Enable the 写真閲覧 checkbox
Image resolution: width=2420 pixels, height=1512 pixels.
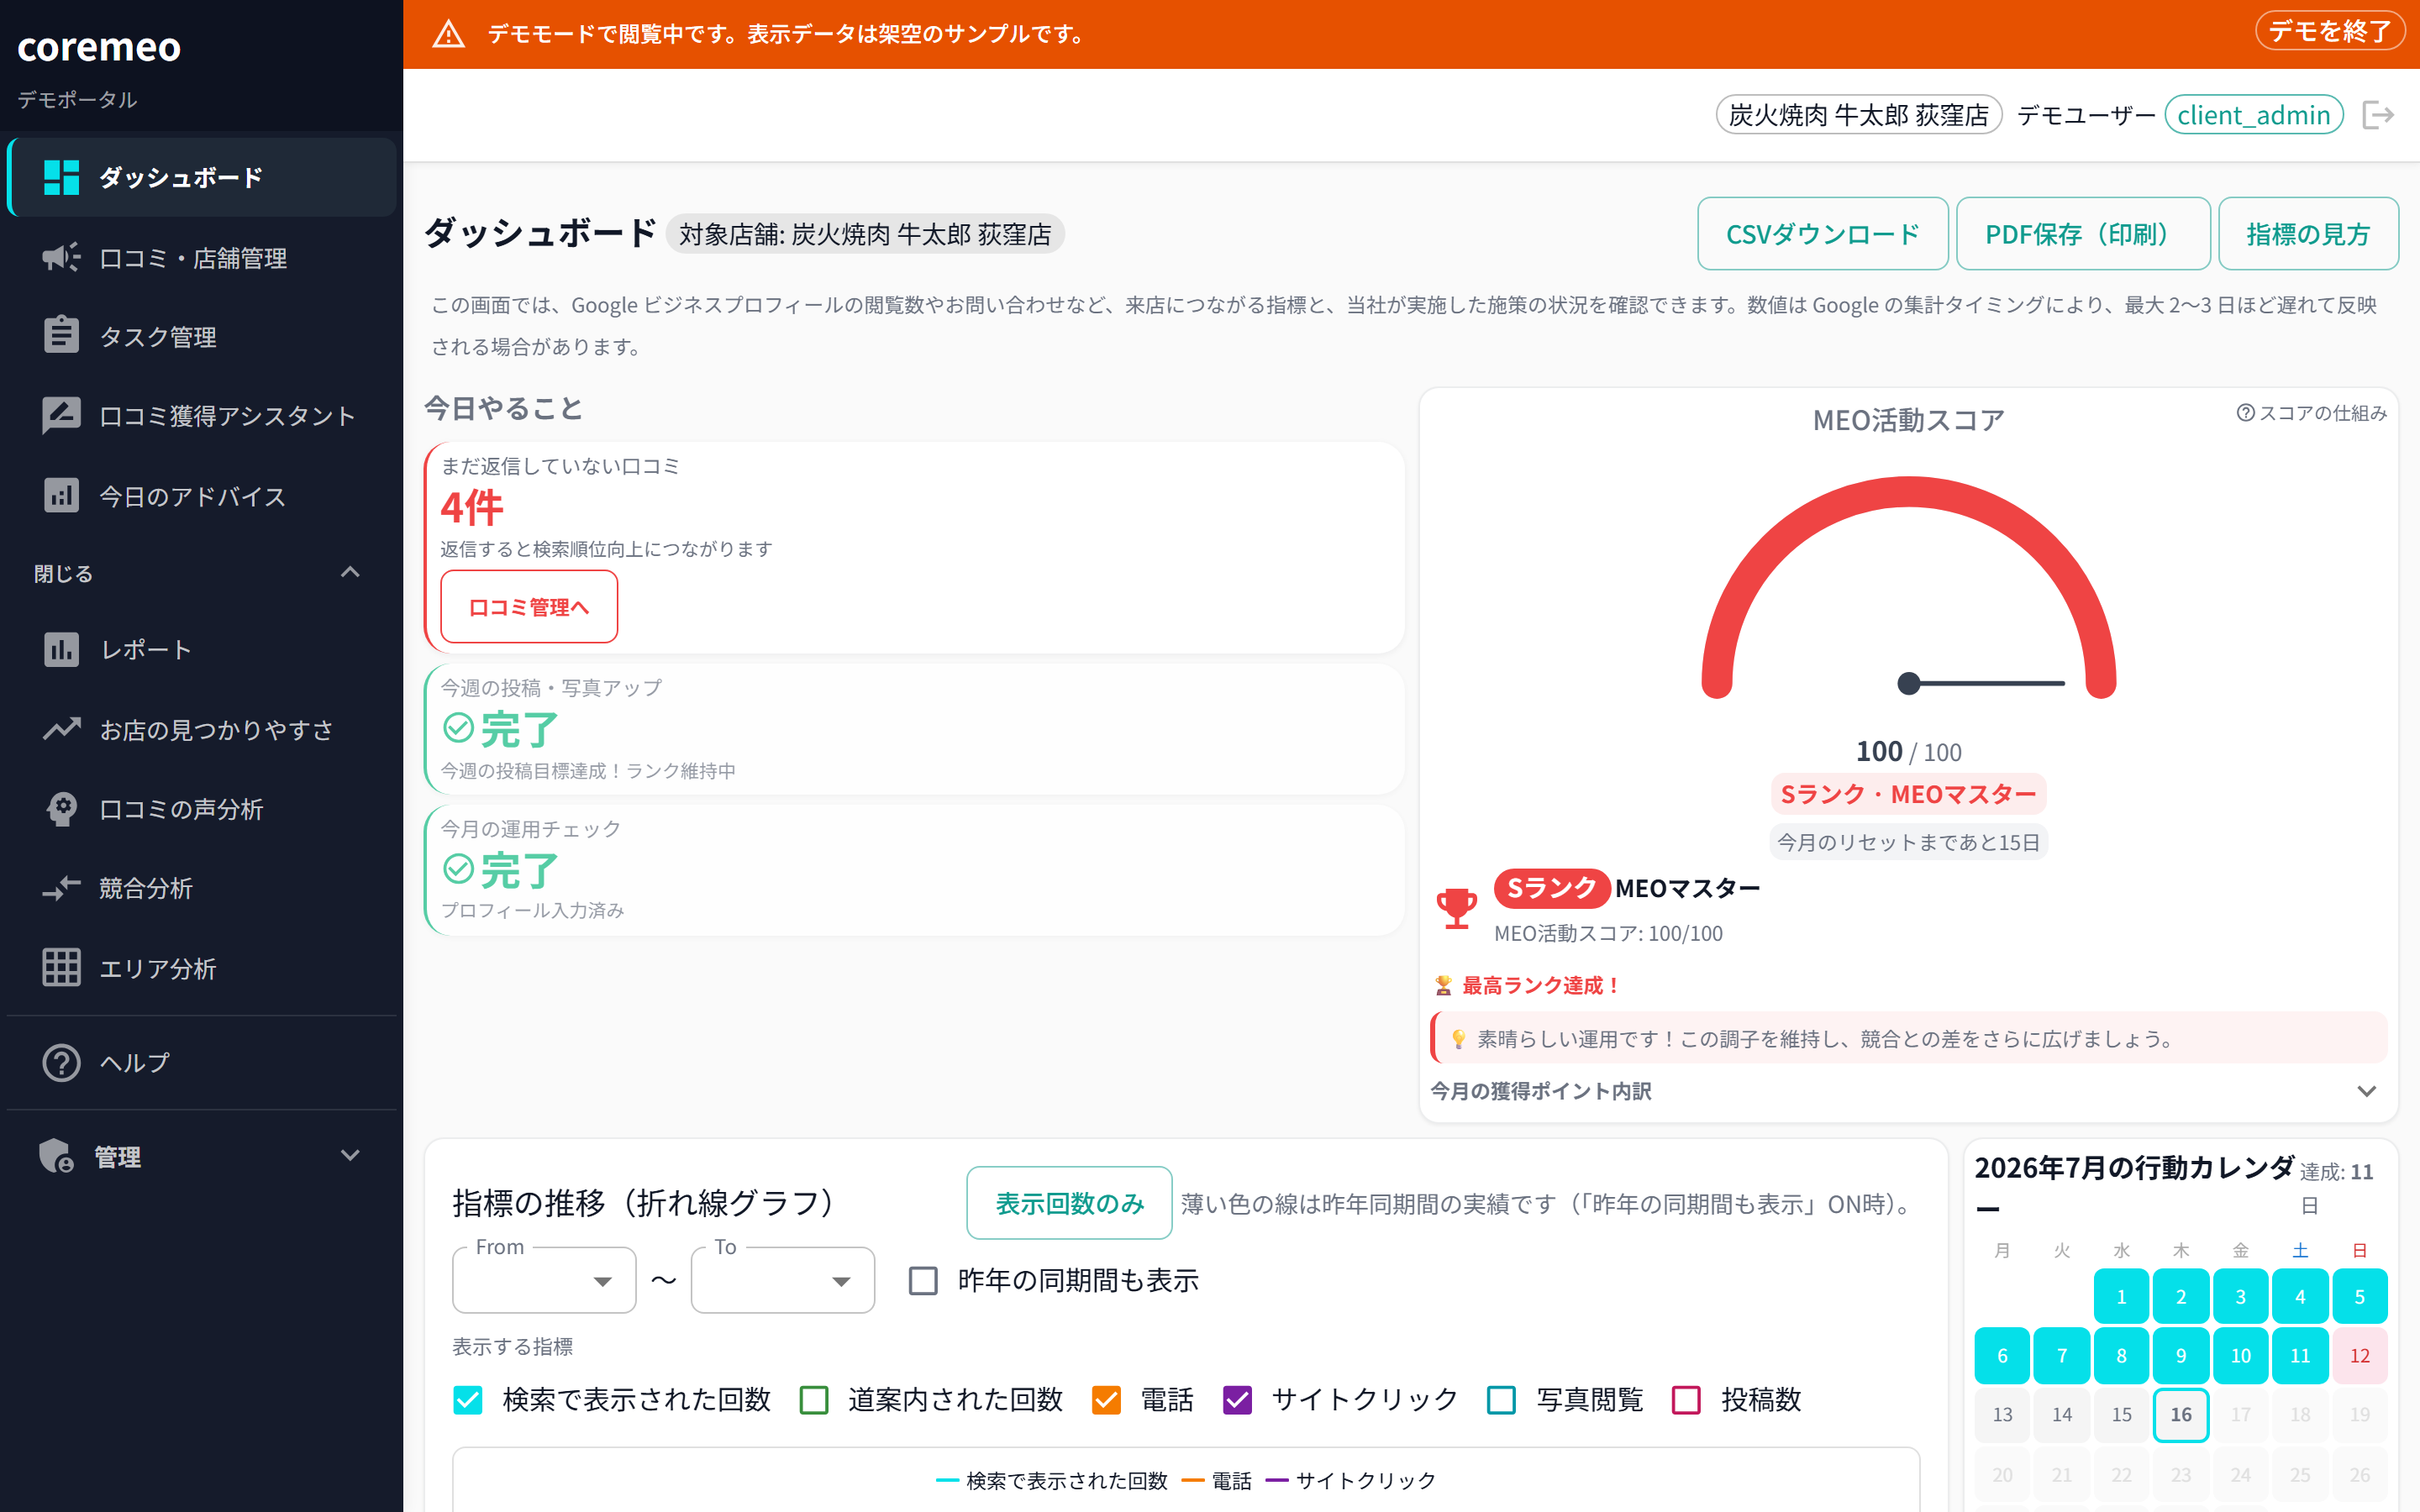click(1501, 1399)
